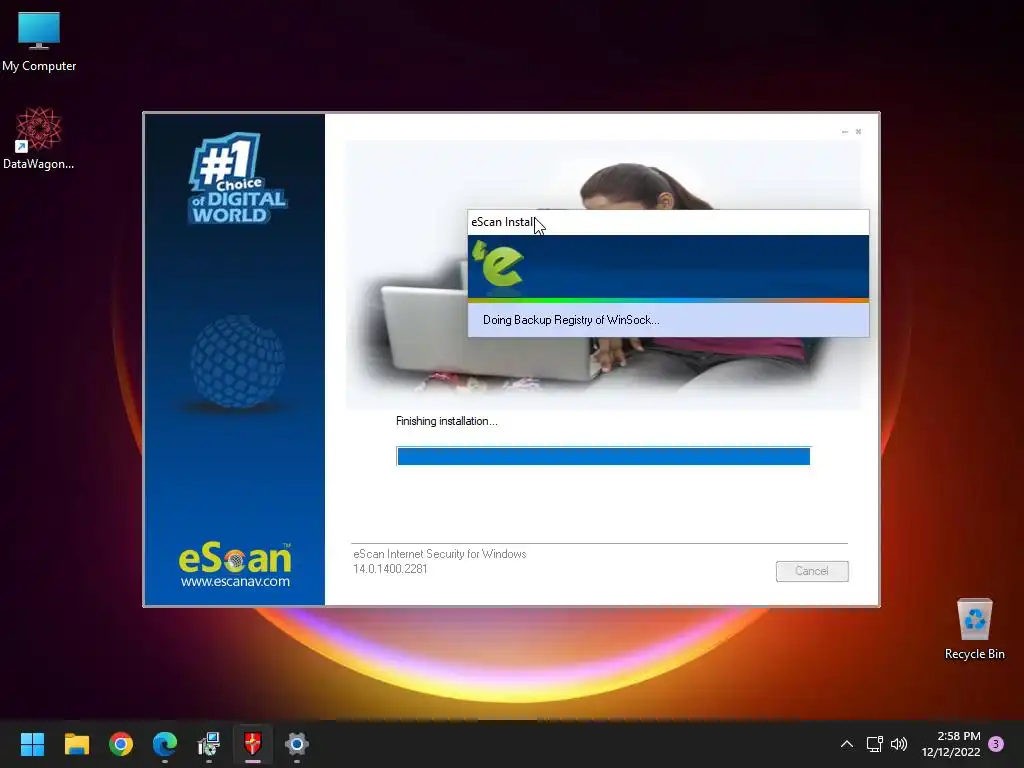Click the version number 14.0.1400.2281
Screen dimensions: 1024x768
(390, 569)
